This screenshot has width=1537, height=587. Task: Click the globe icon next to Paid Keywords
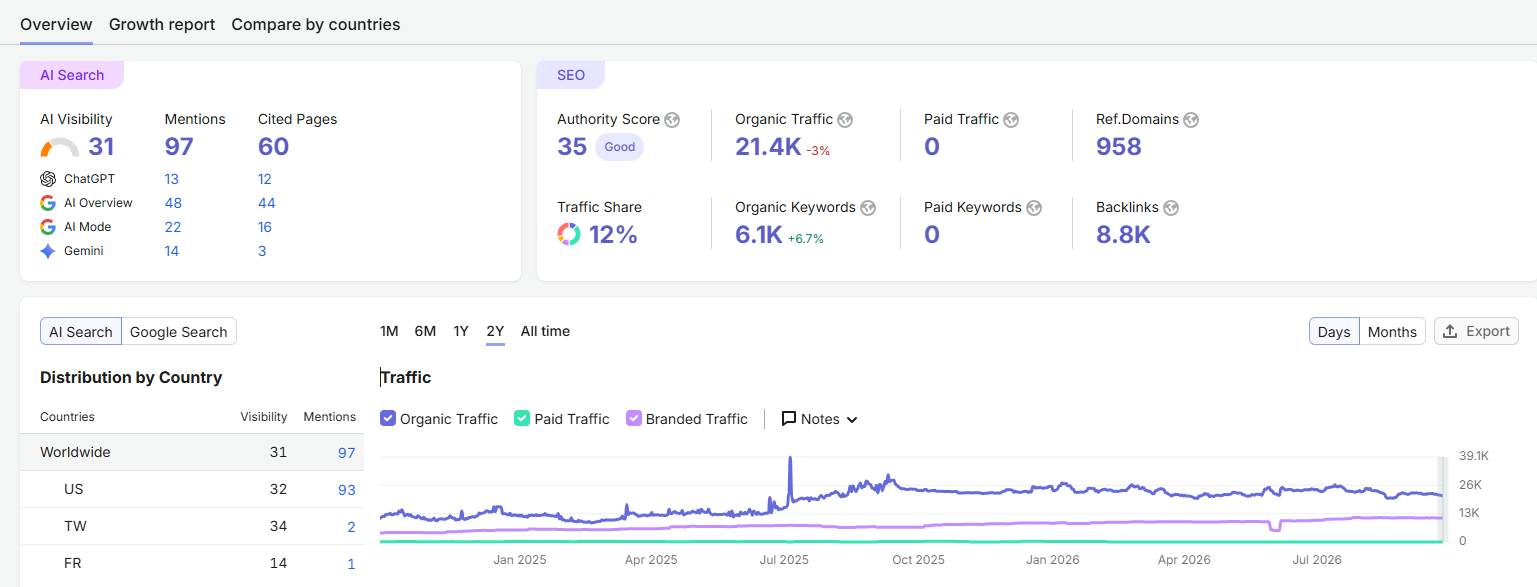(1034, 208)
